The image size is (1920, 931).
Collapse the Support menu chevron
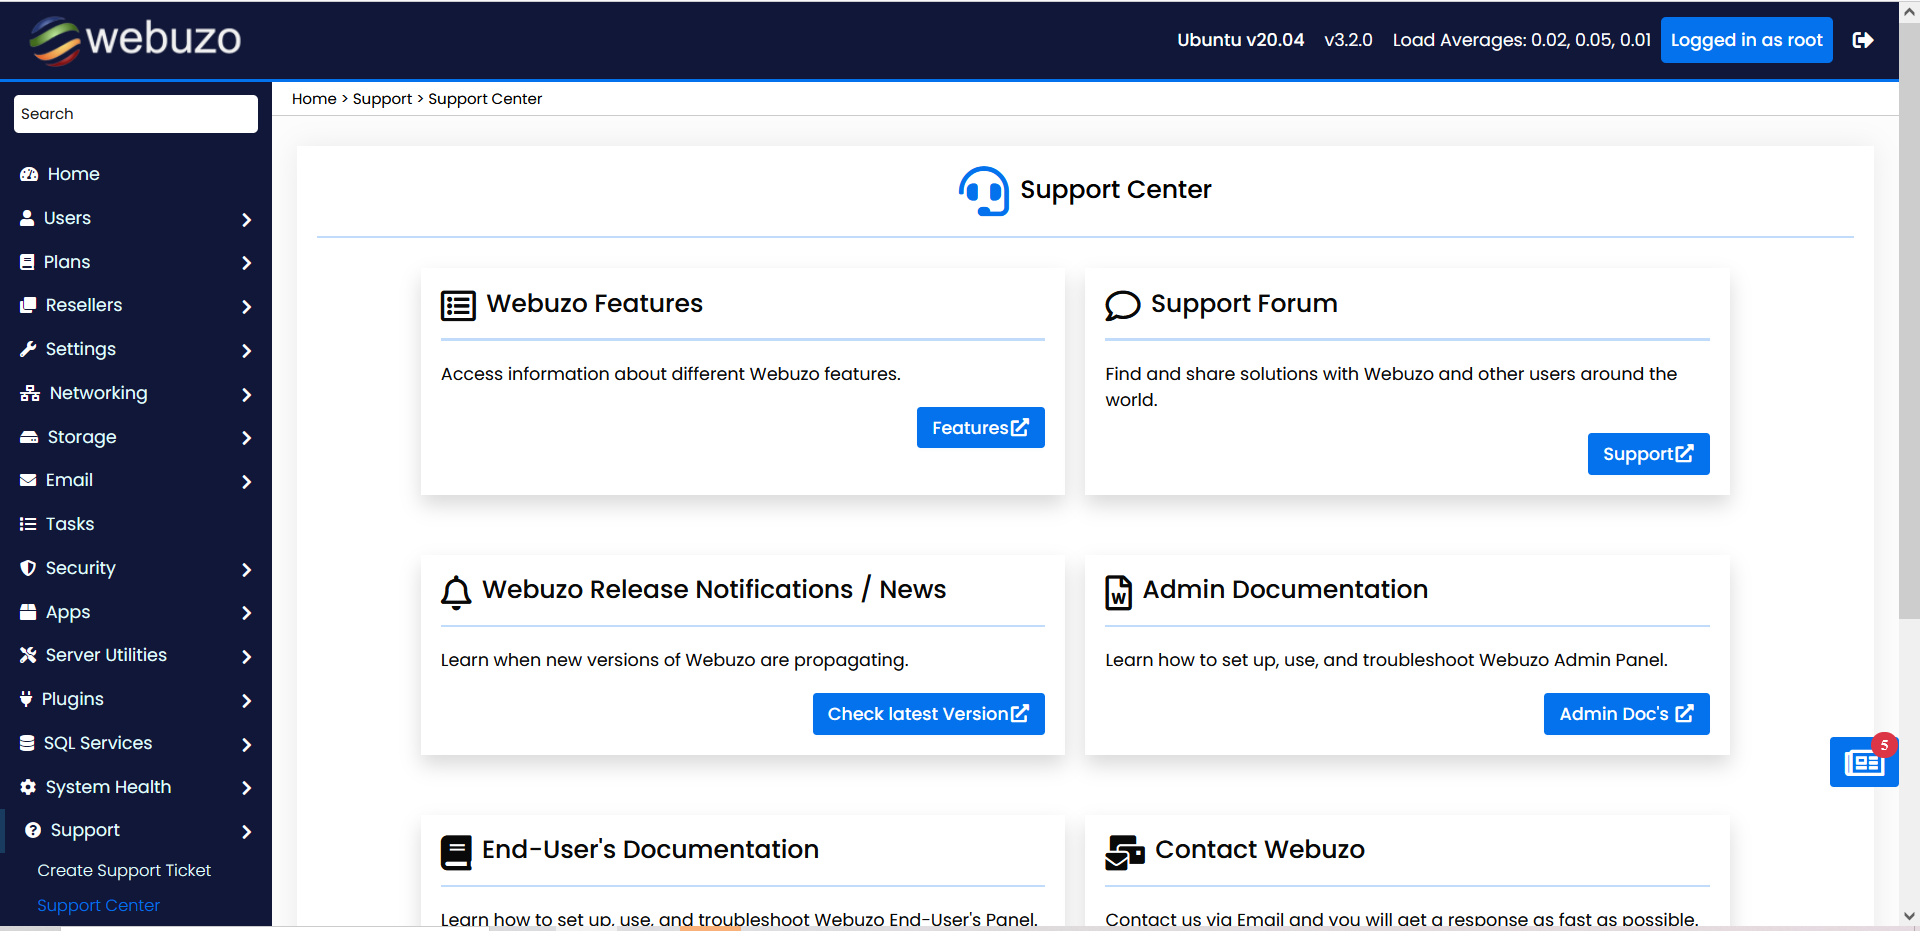[x=246, y=831]
